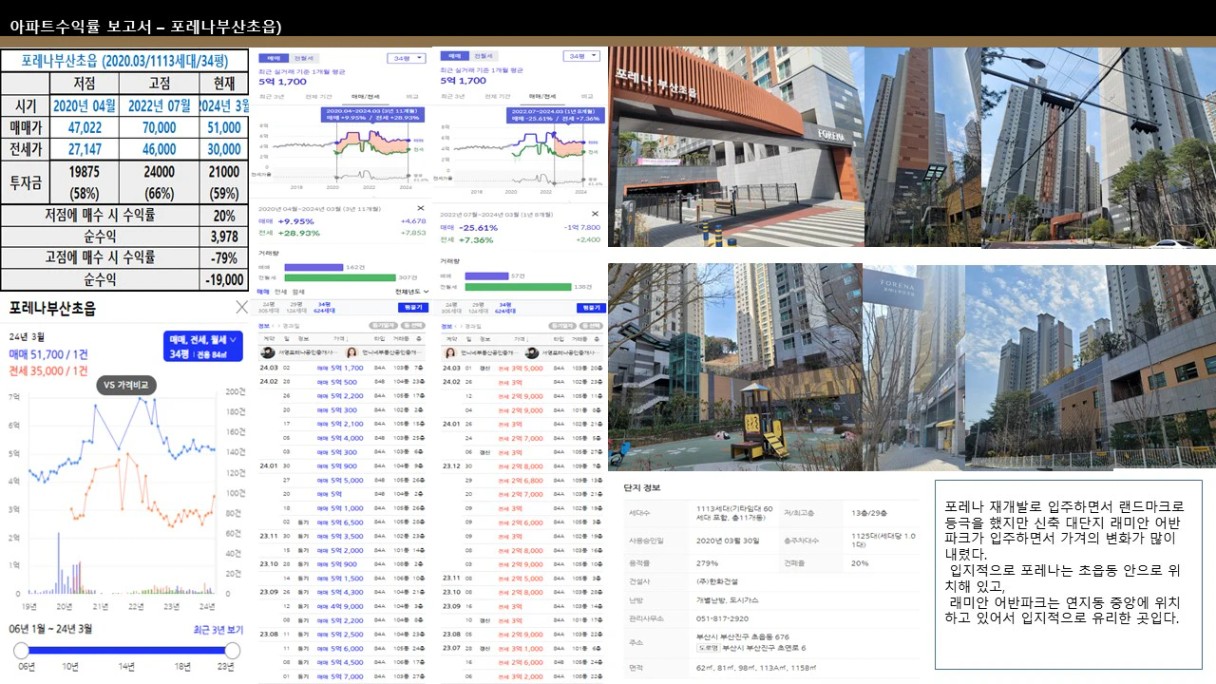This screenshot has height=684, width=1216.
Task: Close the 포레나부산초읍 price chart popup
Action: [241, 307]
